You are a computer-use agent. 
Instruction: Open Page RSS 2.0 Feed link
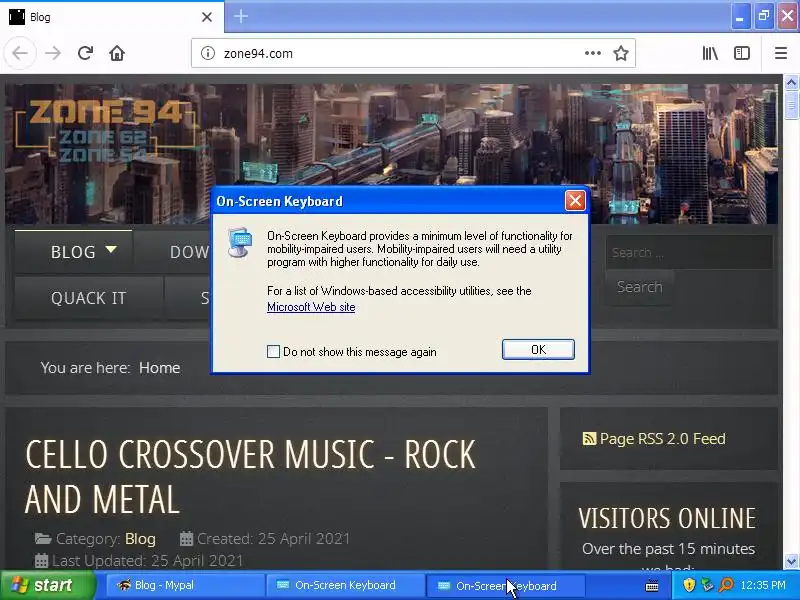(x=662, y=439)
